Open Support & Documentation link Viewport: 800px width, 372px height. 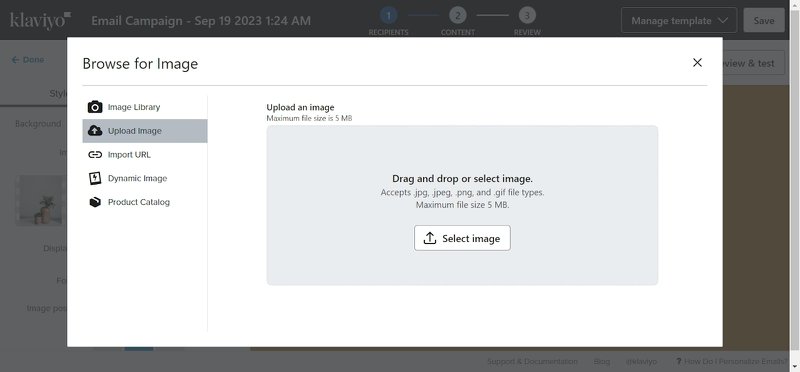pos(532,361)
